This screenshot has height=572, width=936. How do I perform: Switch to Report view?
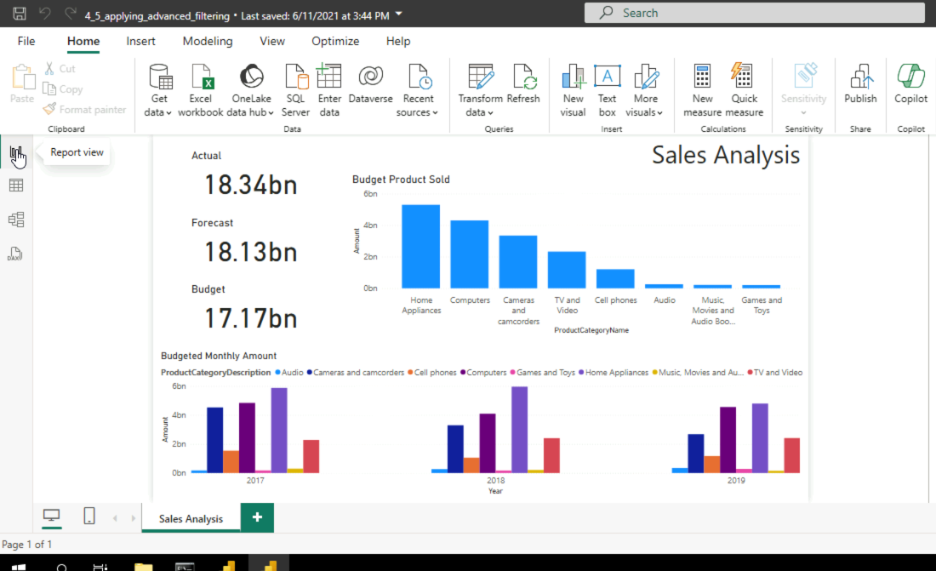(x=16, y=154)
